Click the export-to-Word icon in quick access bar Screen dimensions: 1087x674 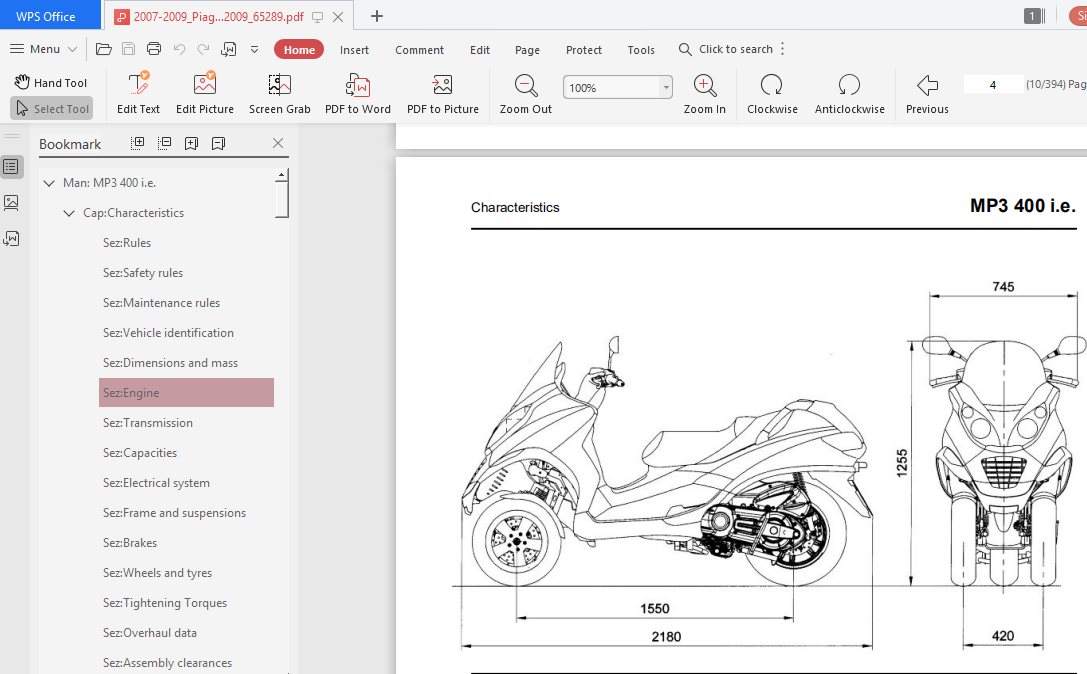point(229,49)
